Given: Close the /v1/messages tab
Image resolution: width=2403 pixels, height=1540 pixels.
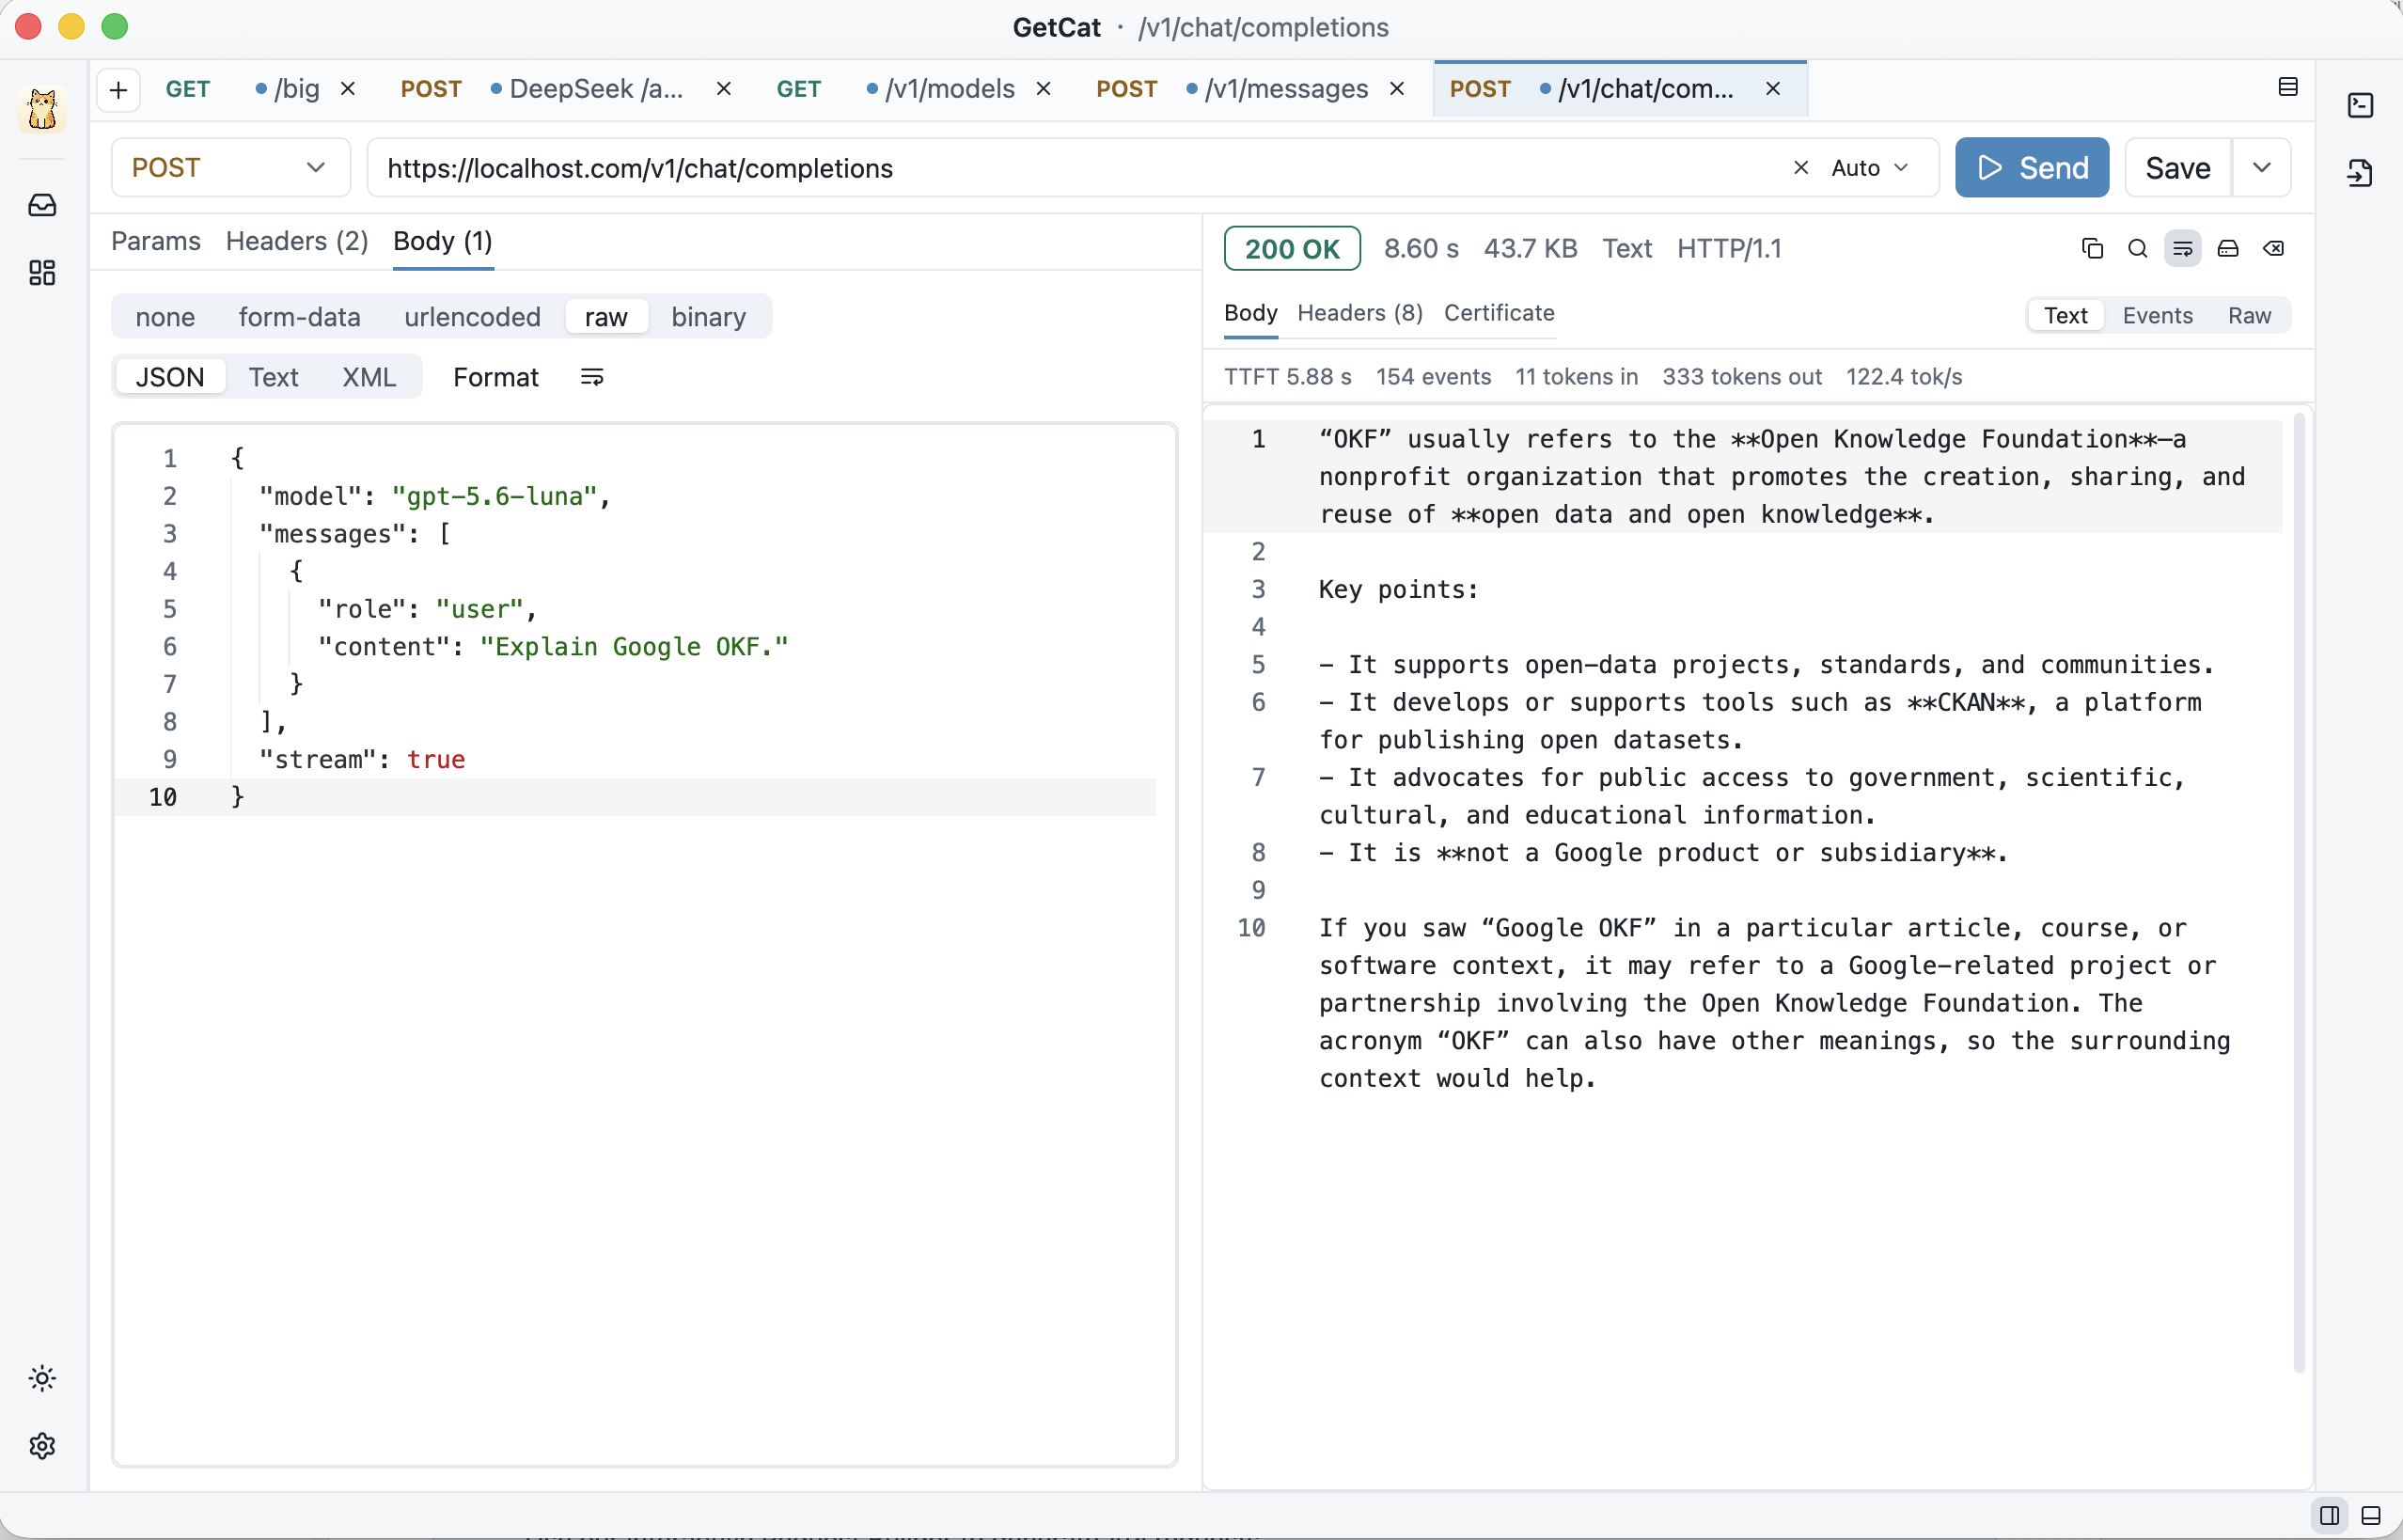Looking at the screenshot, I should point(1397,88).
